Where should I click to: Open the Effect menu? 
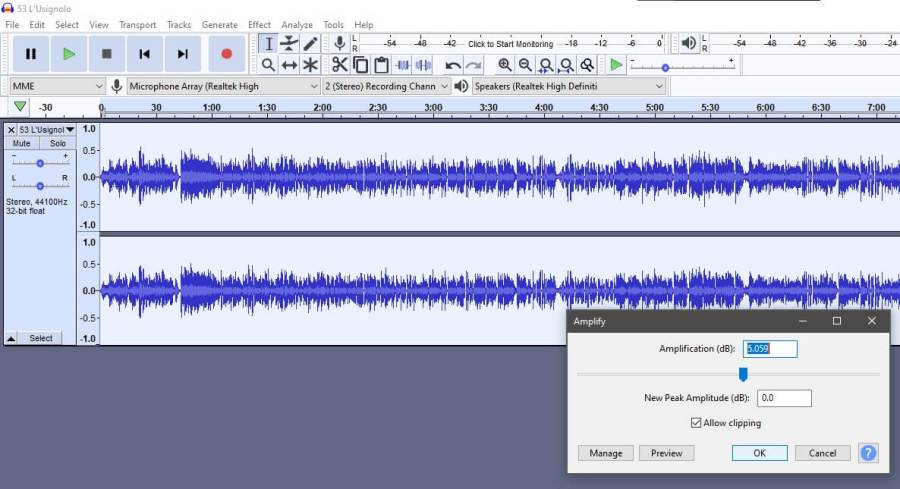[259, 25]
